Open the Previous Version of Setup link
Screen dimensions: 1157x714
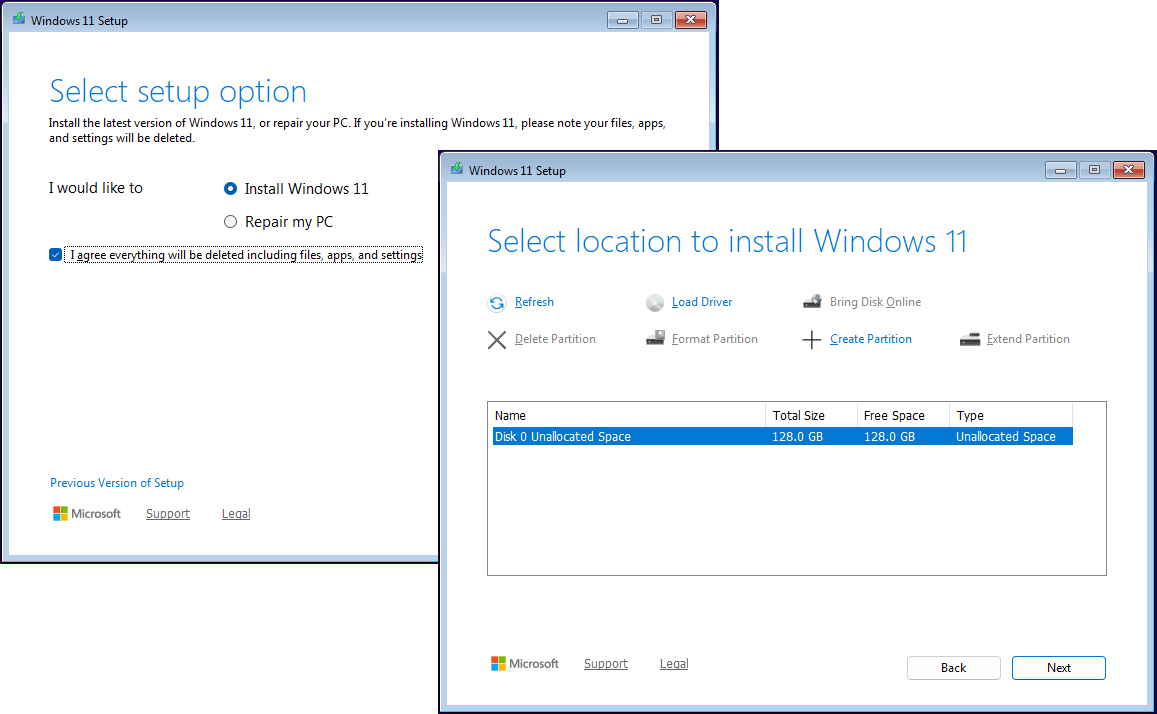click(x=116, y=483)
